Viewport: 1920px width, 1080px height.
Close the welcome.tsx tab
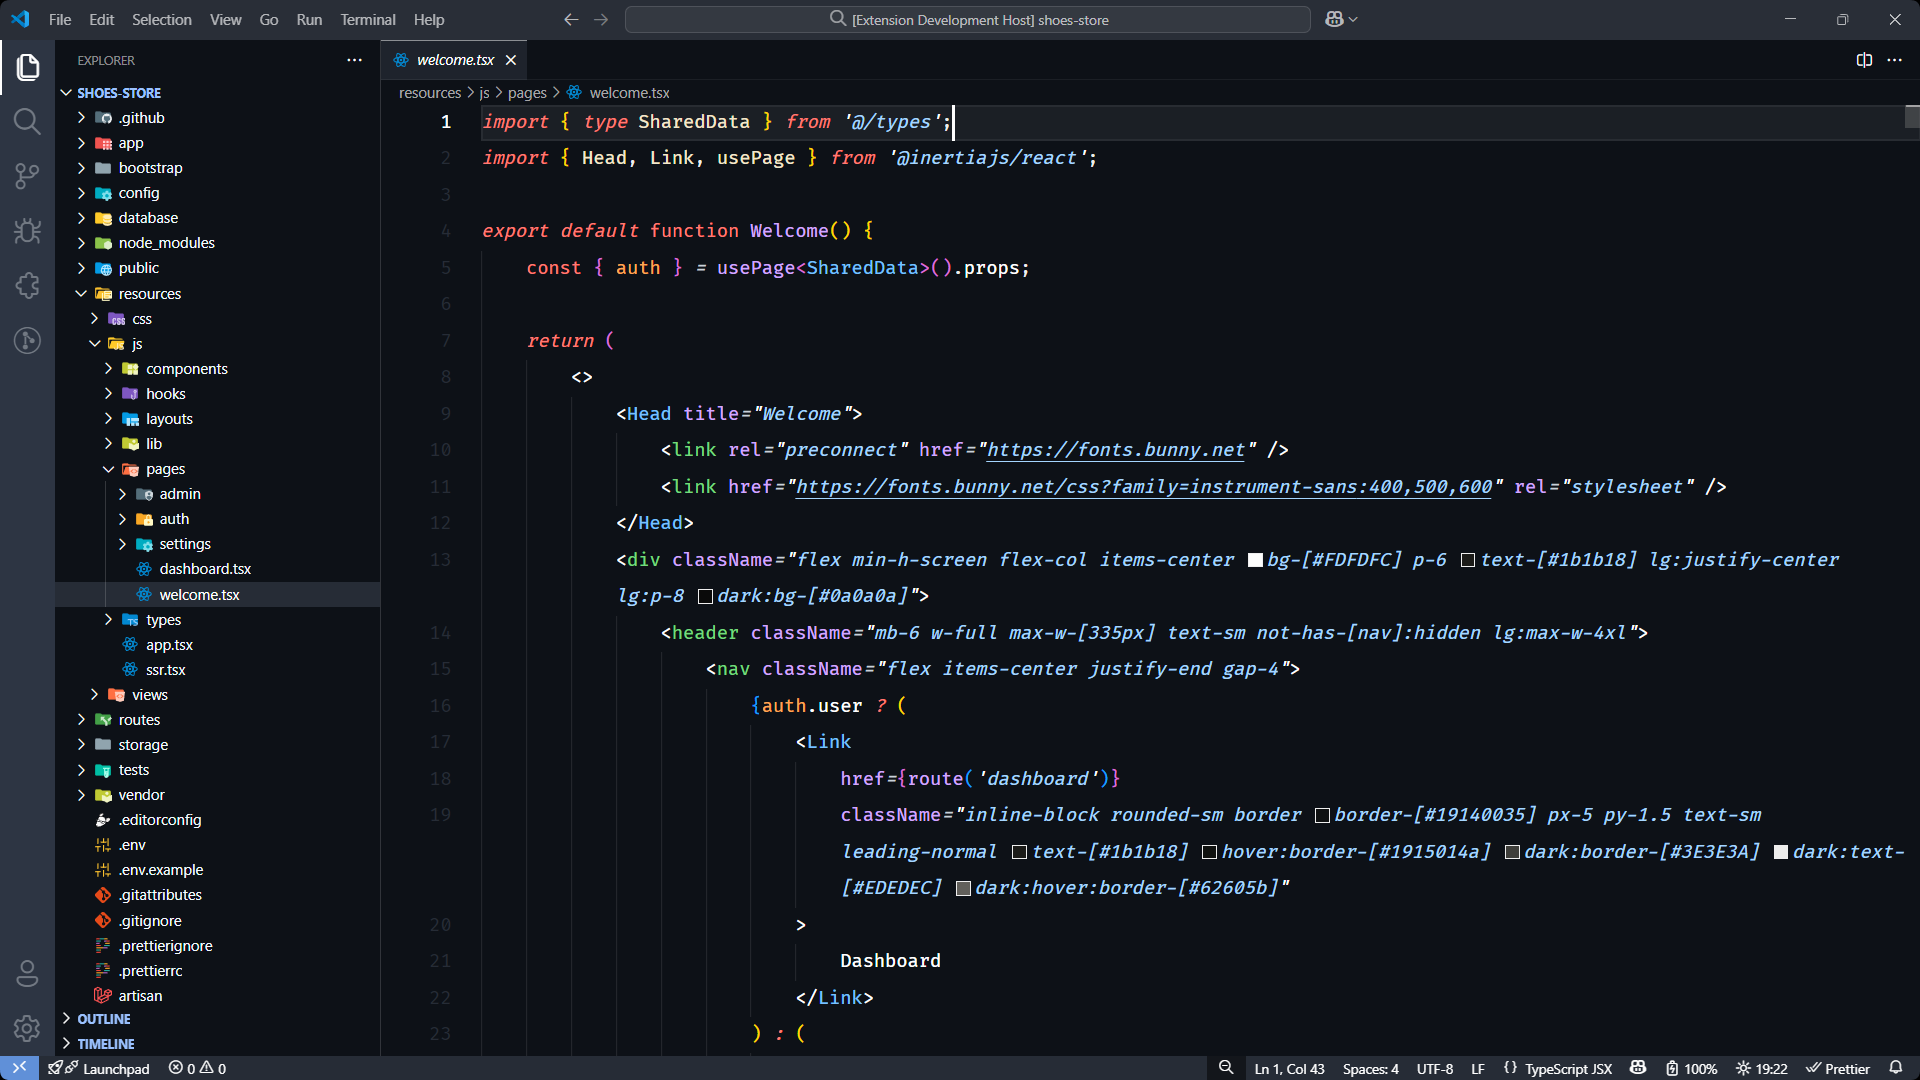pyautogui.click(x=511, y=60)
